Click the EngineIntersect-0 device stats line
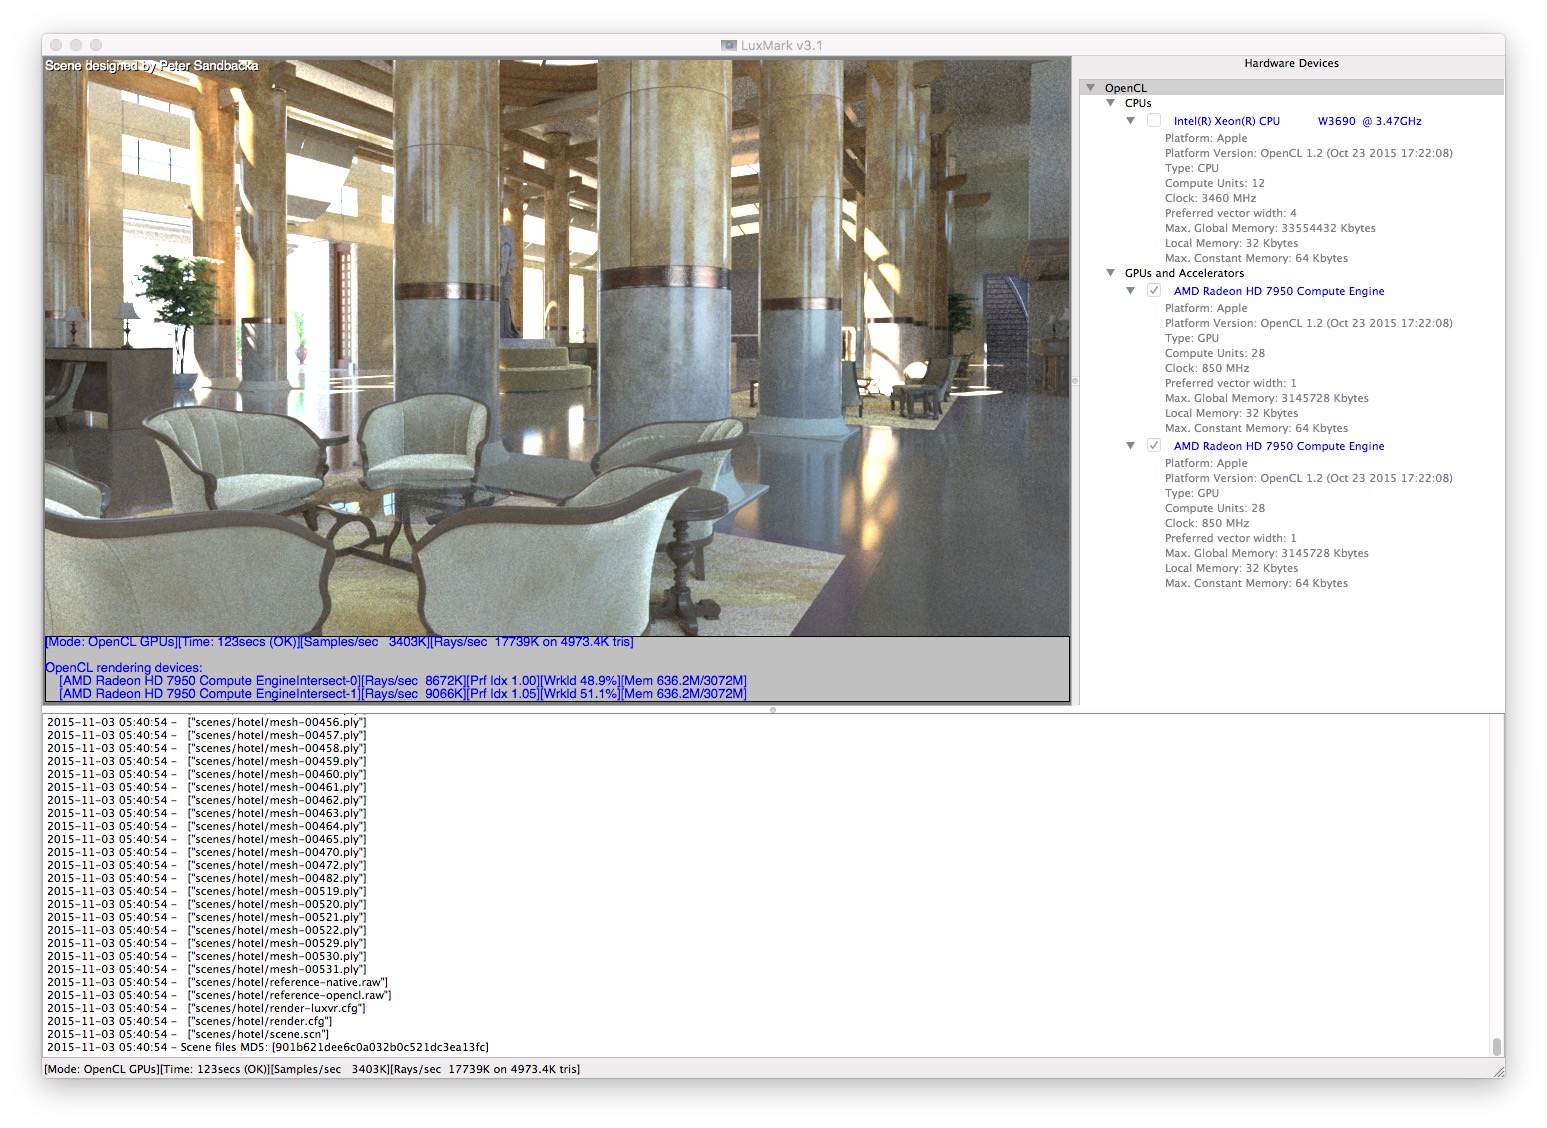 point(403,681)
